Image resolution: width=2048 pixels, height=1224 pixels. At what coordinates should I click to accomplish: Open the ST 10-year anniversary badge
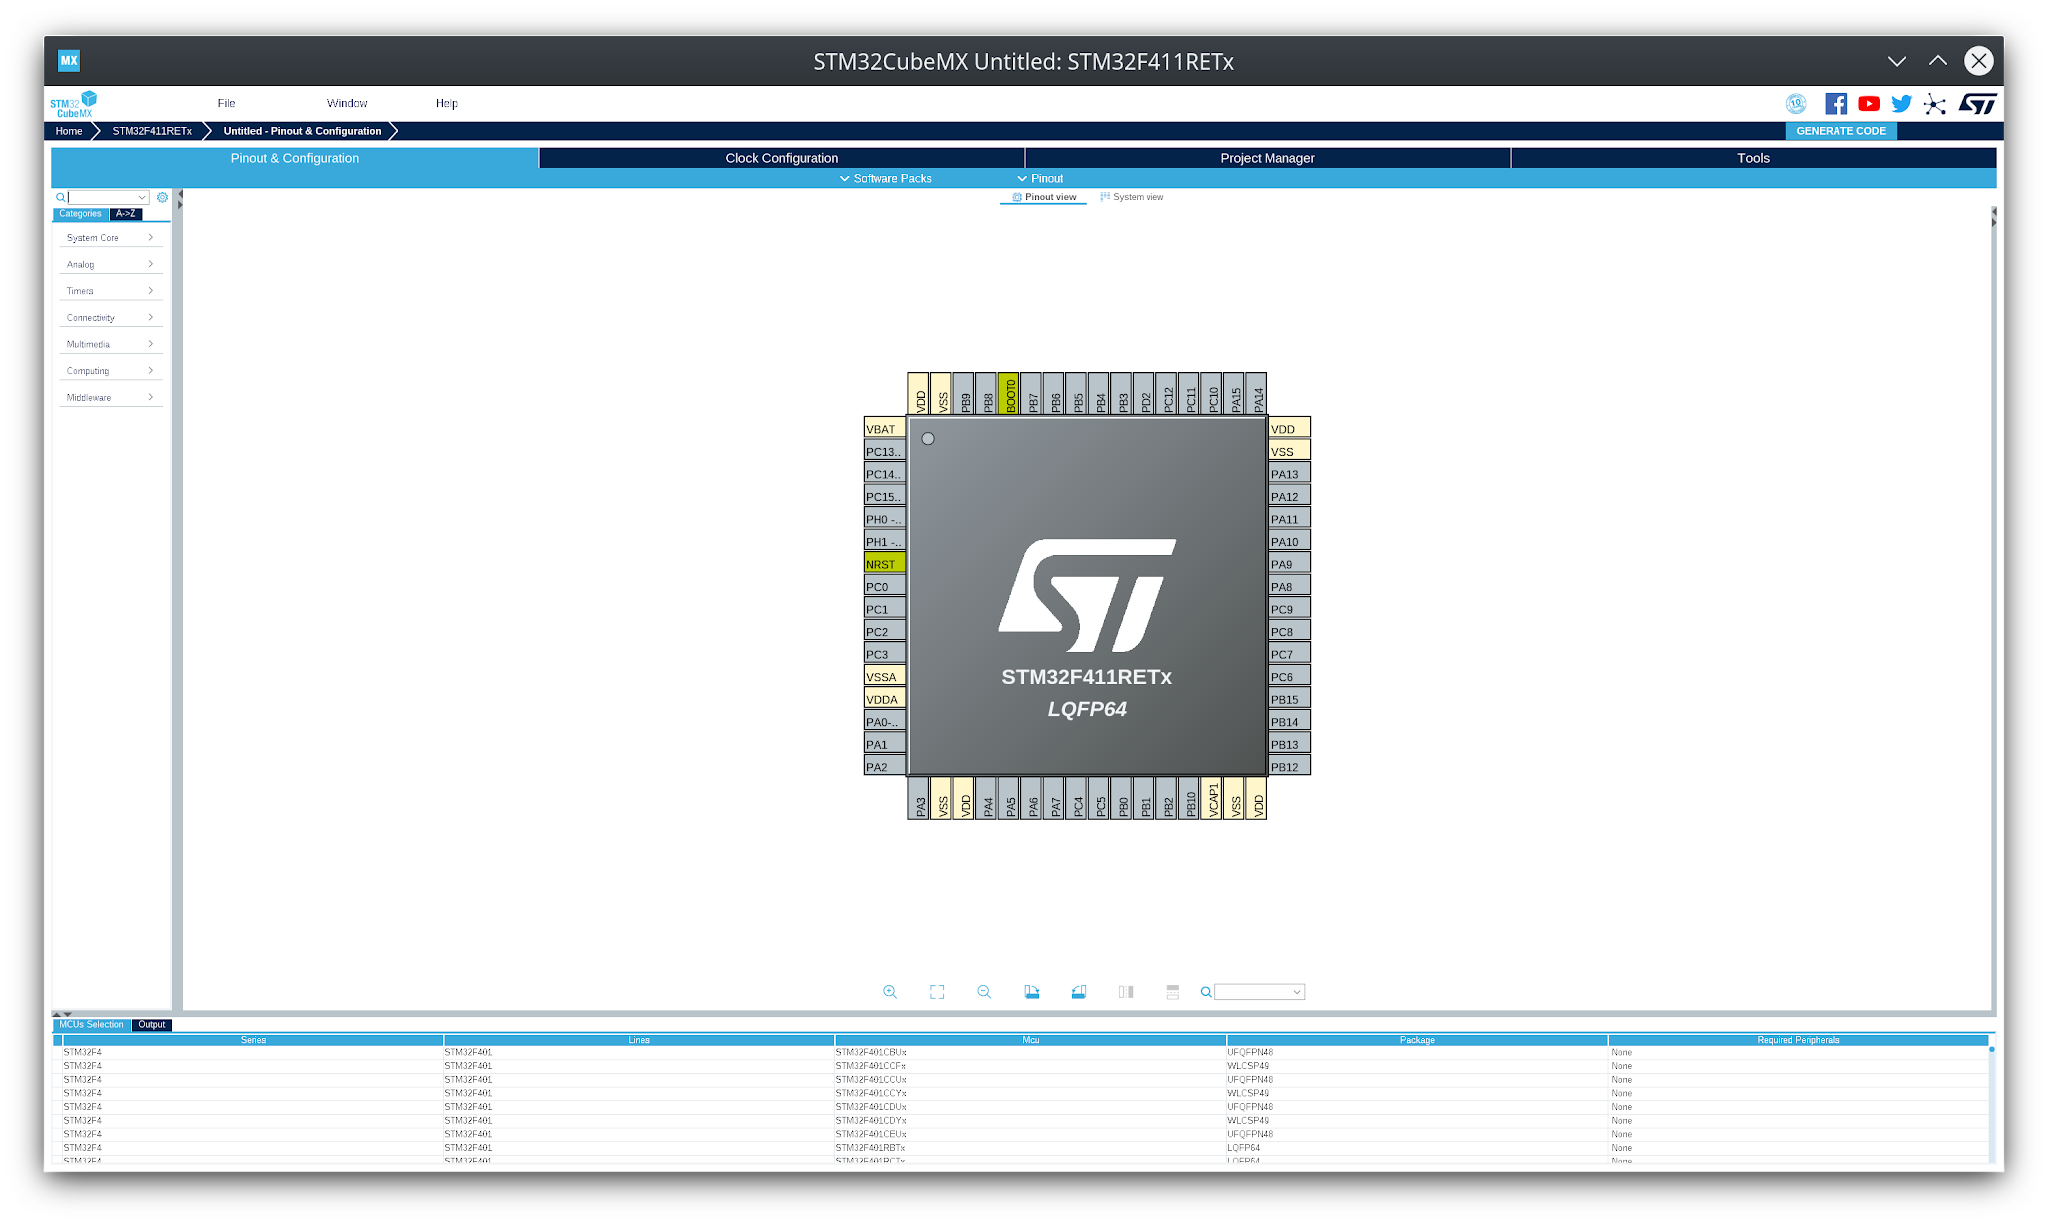tap(1796, 104)
